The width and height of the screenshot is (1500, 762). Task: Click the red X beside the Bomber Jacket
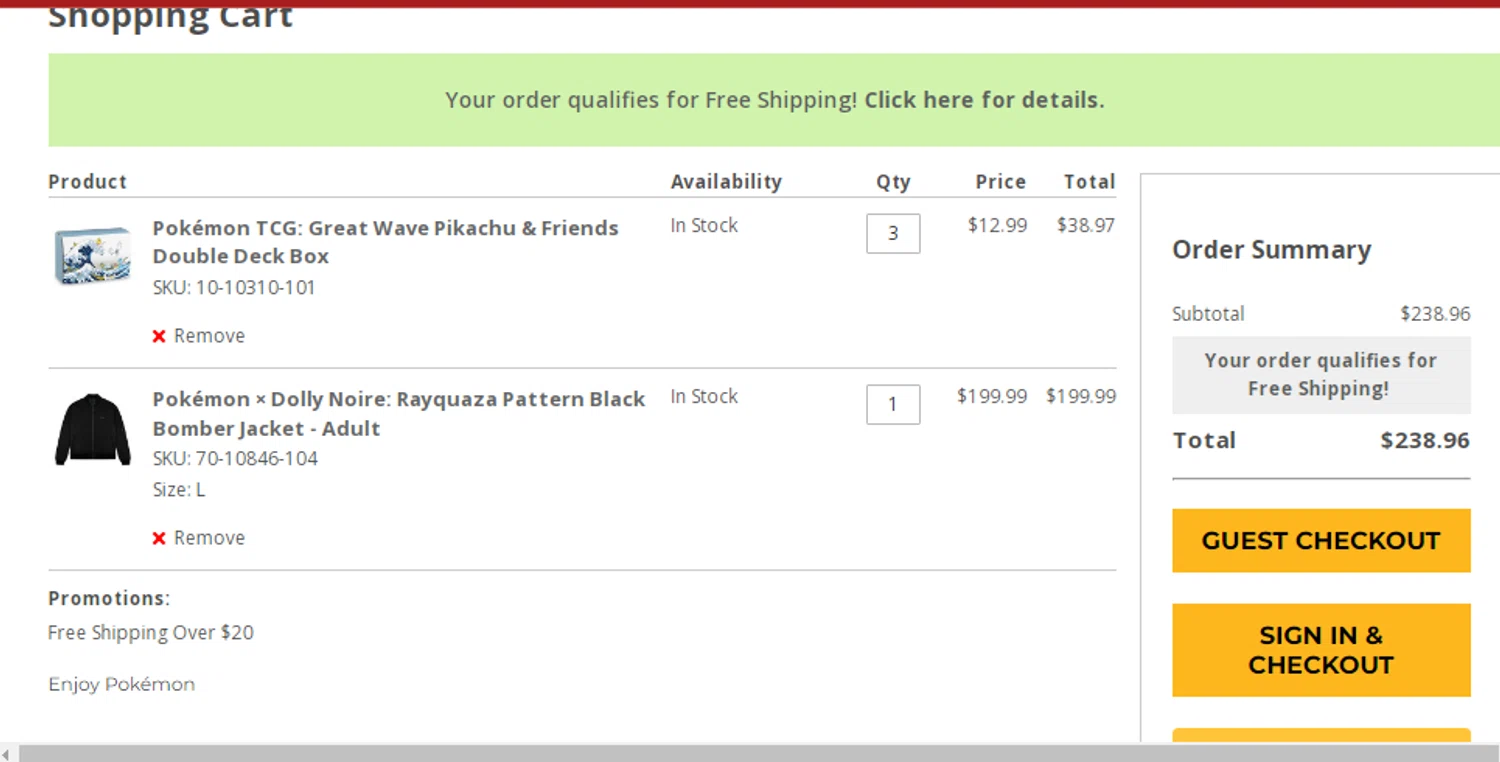tap(159, 538)
